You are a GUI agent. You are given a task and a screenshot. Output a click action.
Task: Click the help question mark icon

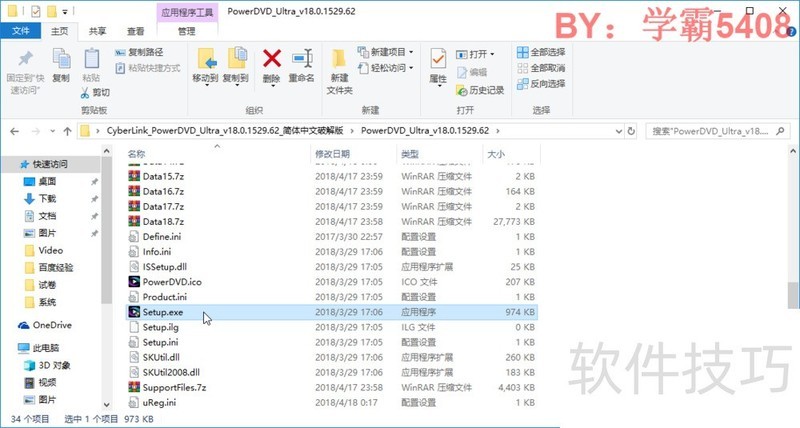pyautogui.click(x=791, y=32)
